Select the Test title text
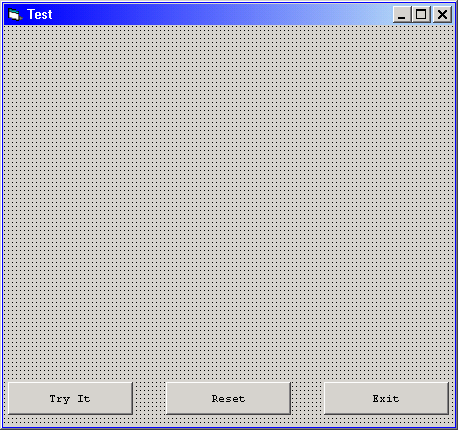Viewport: 458px width, 430px height. click(40, 14)
